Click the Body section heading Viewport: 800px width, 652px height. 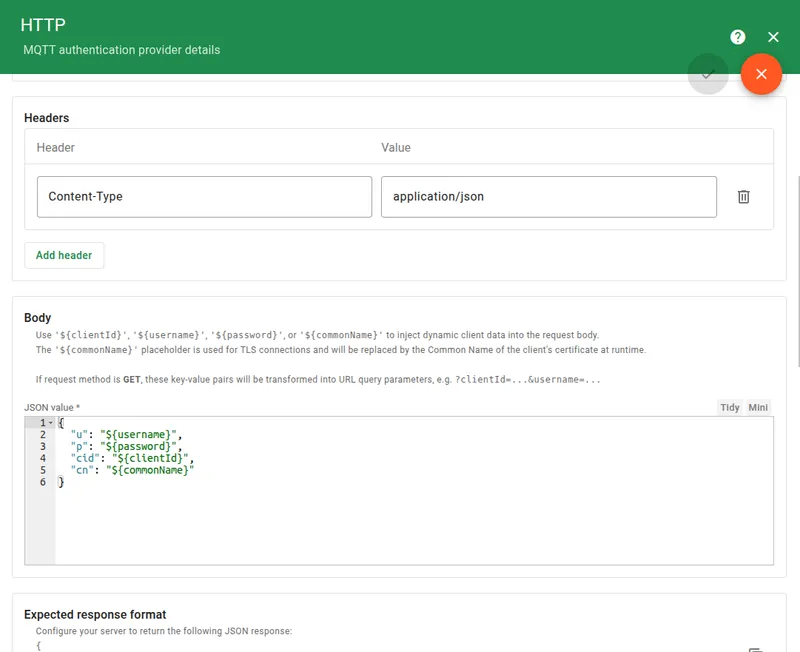pyautogui.click(x=38, y=318)
